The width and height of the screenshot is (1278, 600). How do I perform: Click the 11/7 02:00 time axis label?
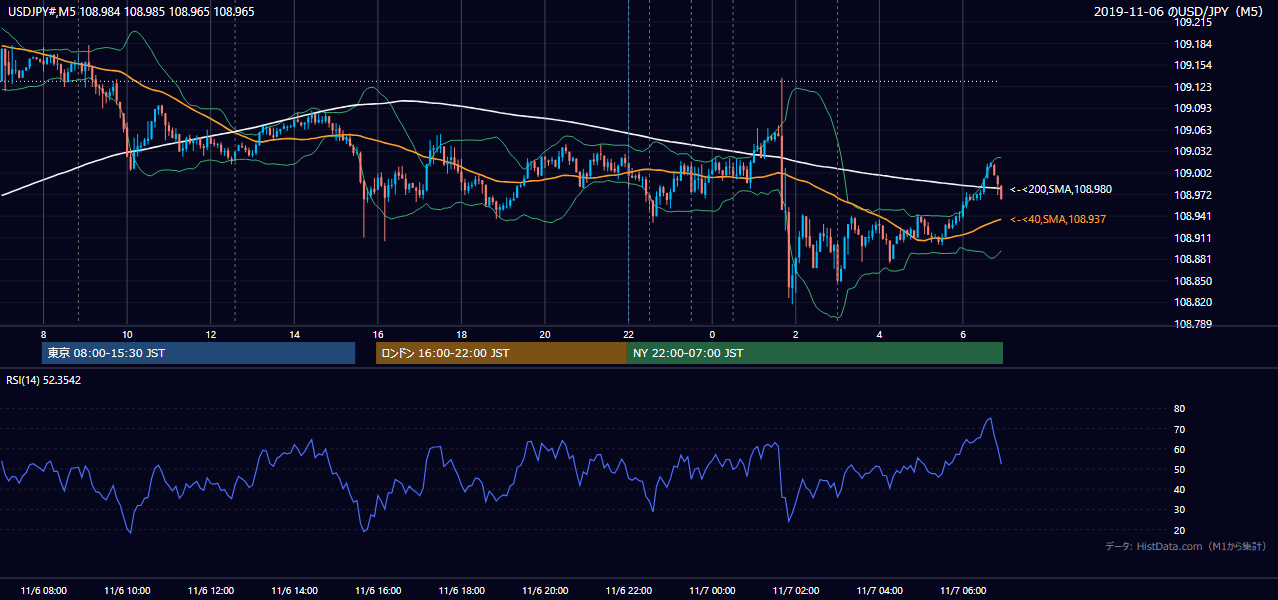796,591
